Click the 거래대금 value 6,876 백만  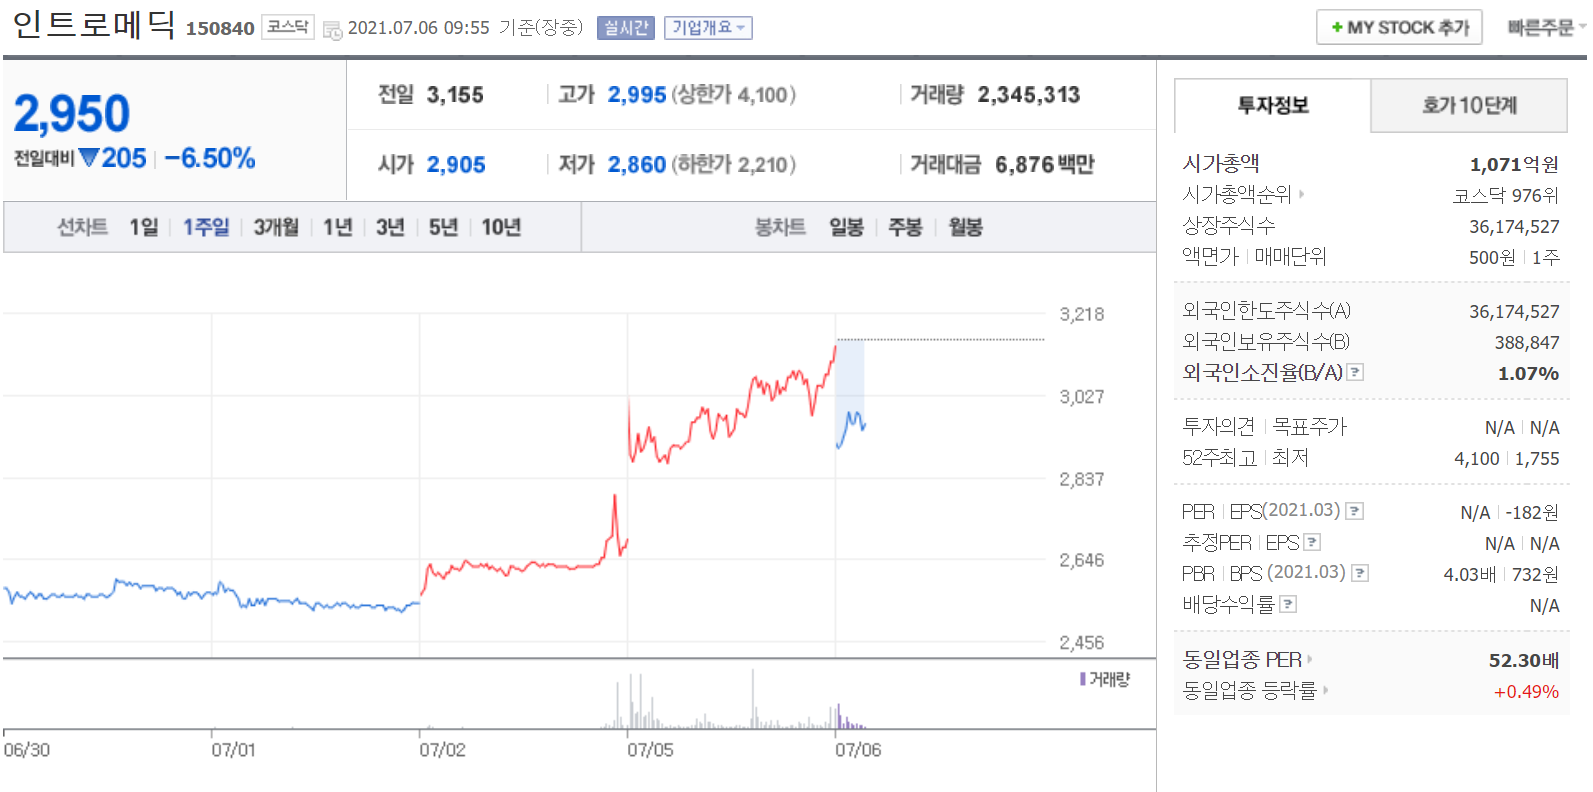(1045, 165)
